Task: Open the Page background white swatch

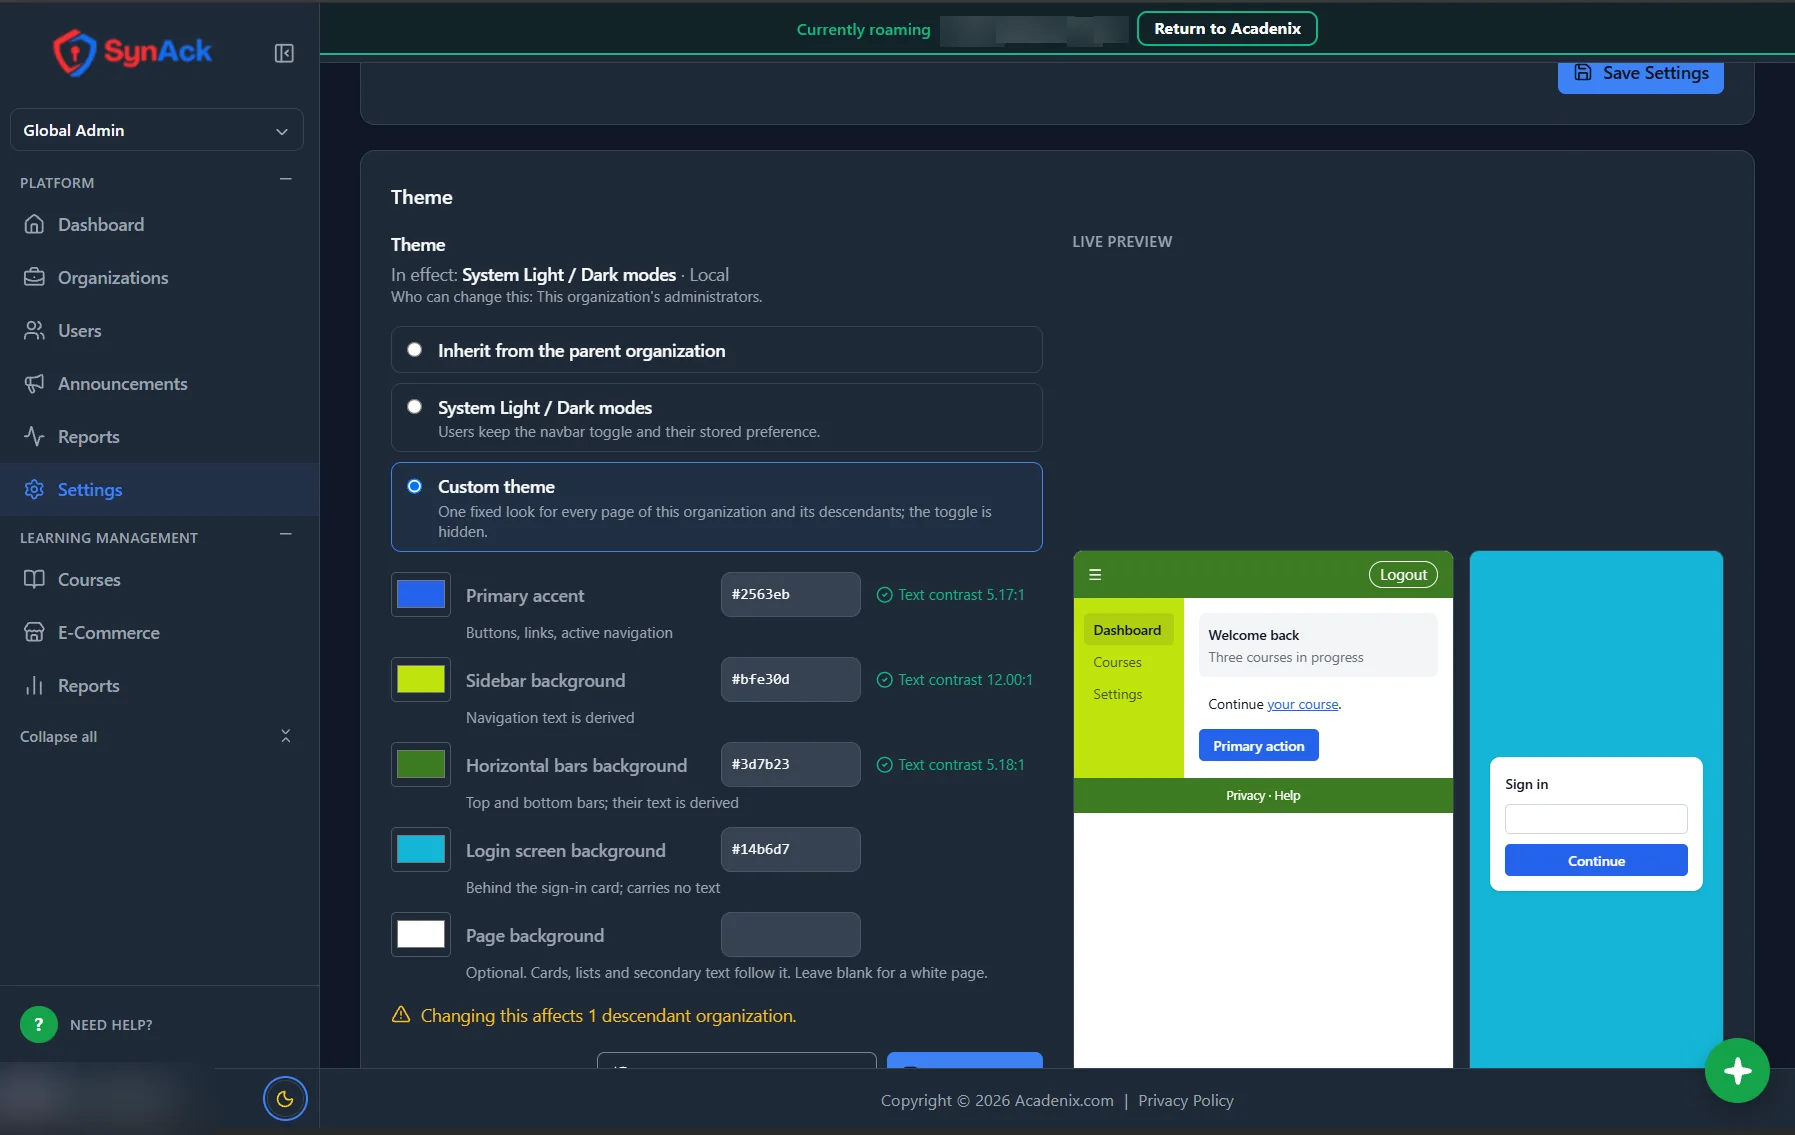Action: [421, 934]
